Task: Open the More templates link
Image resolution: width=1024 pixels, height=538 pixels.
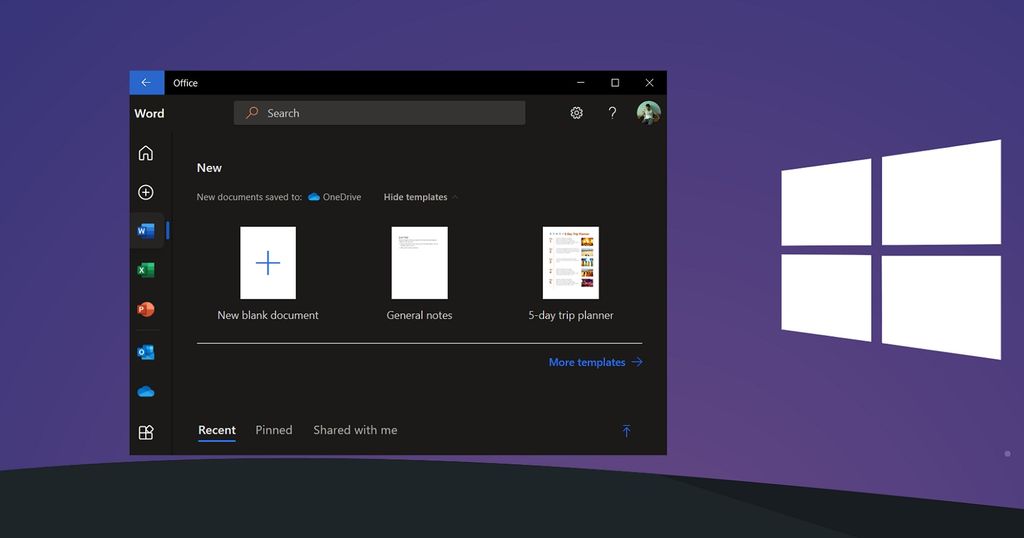Action: 595,362
